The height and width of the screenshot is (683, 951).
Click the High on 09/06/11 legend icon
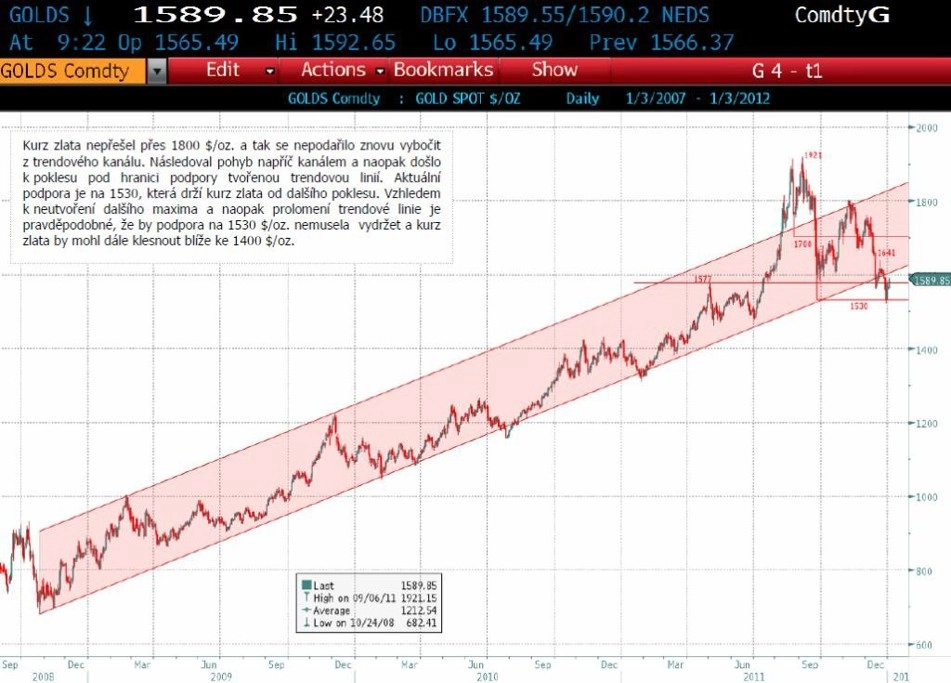306,597
